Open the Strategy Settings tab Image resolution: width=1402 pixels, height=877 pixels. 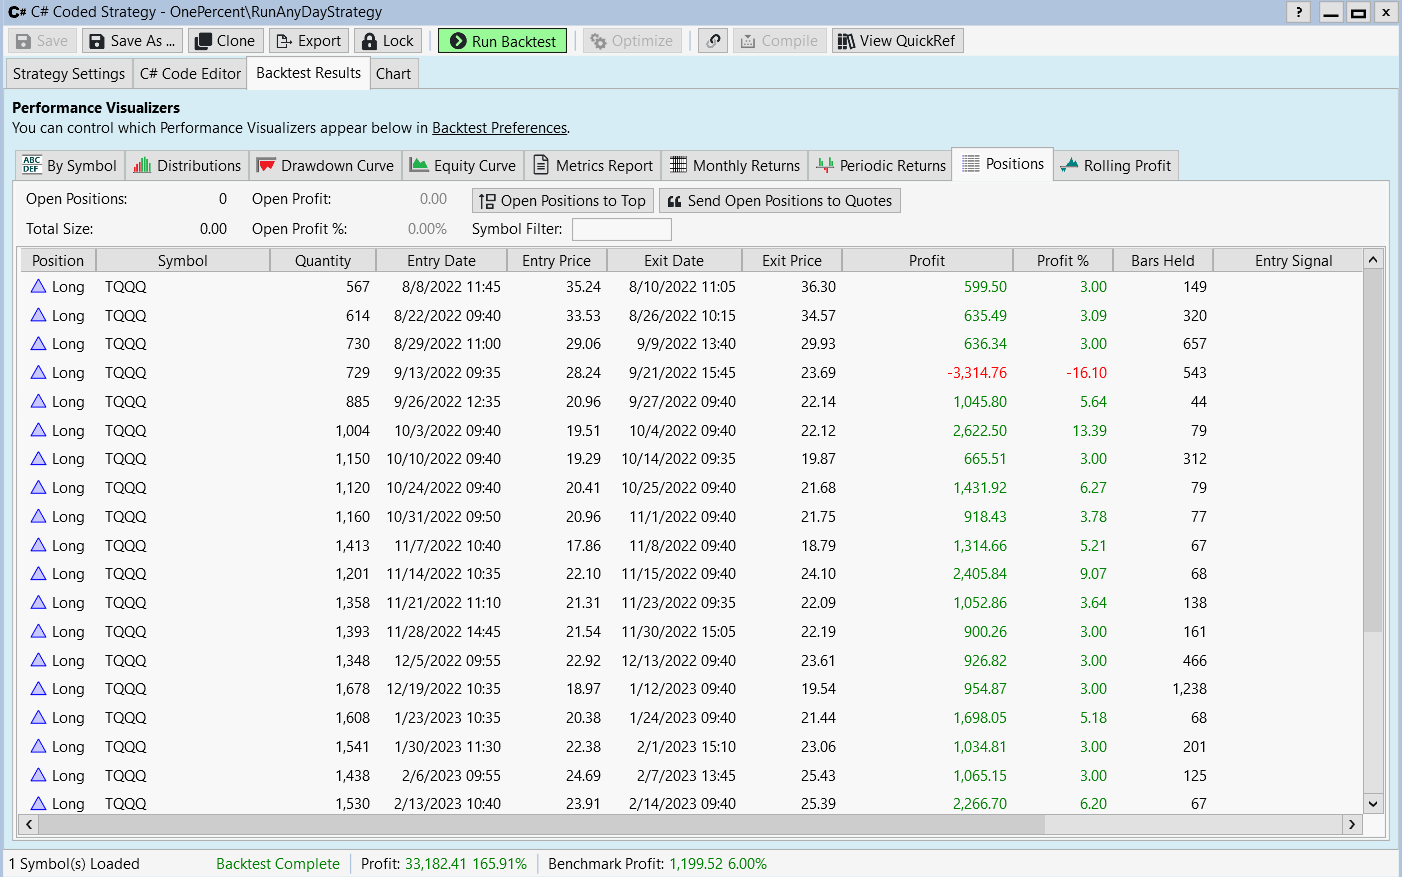(69, 74)
